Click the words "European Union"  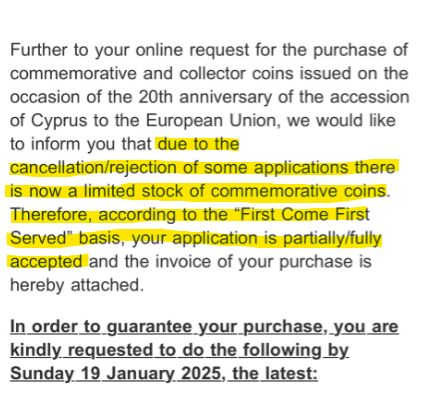[211, 121]
